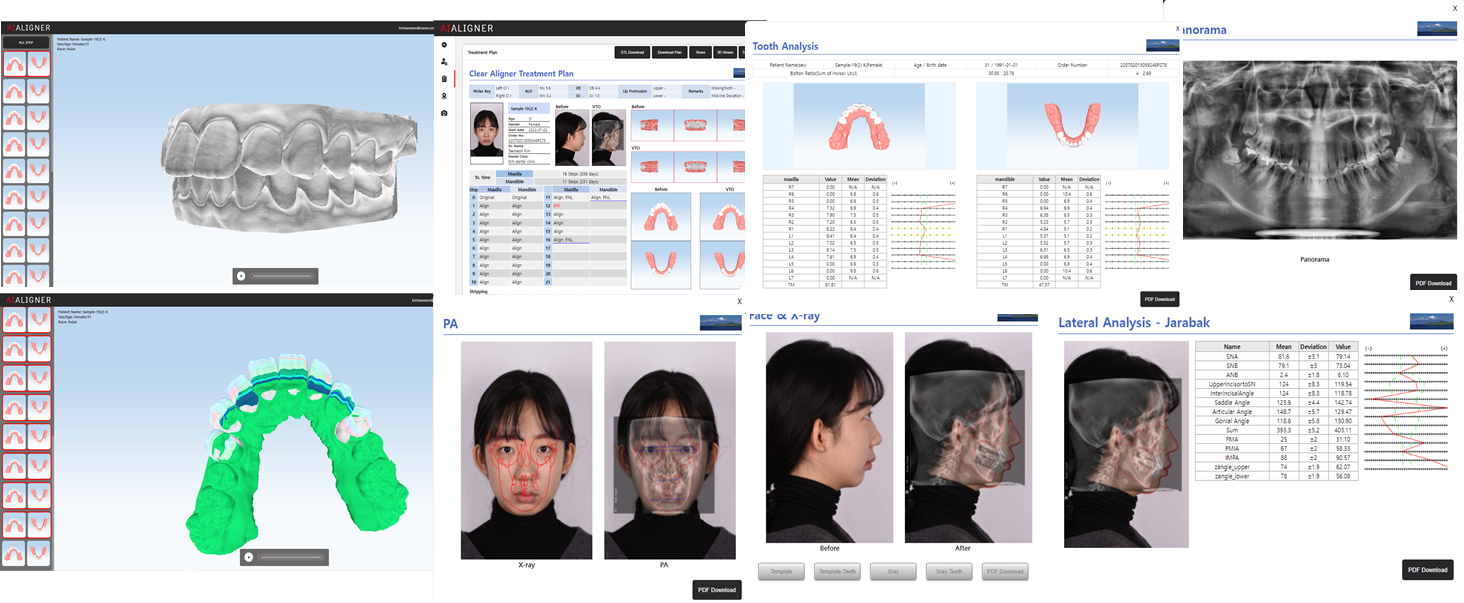Click the STL Download button
The height and width of the screenshot is (603, 1464).
[x=630, y=53]
